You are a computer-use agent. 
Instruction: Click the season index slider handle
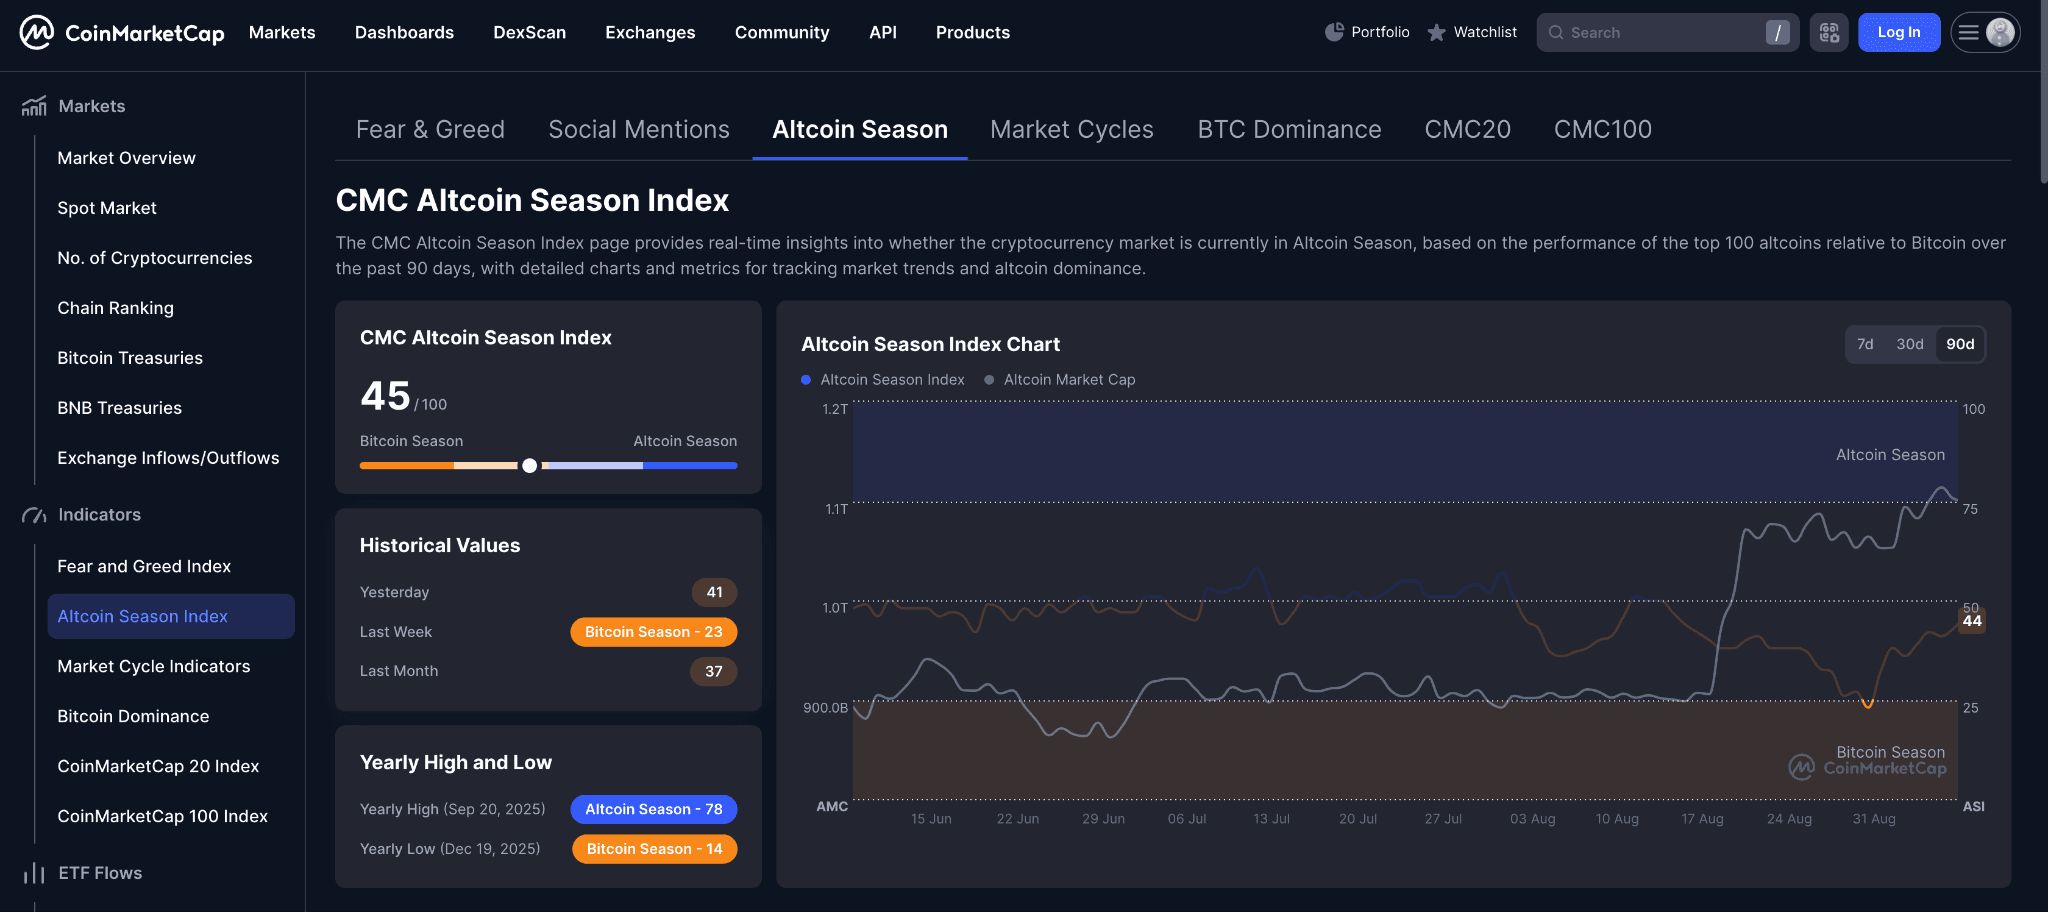point(530,465)
